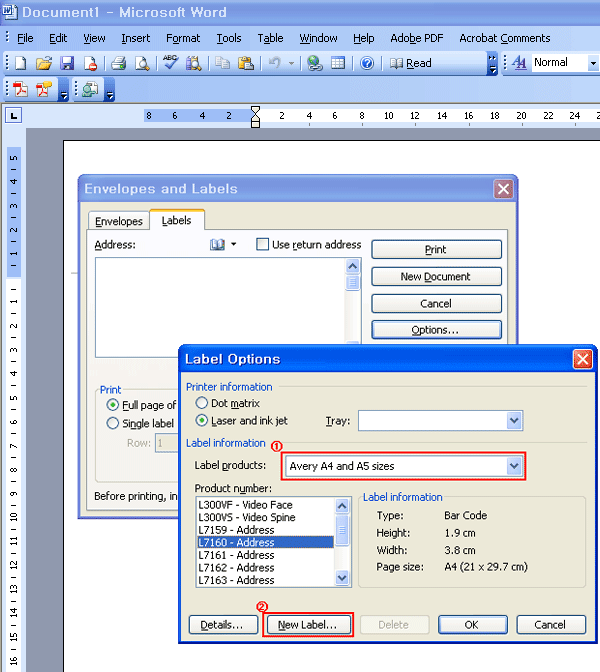
Task: Open the Acrobat Comments menu
Action: (504, 38)
